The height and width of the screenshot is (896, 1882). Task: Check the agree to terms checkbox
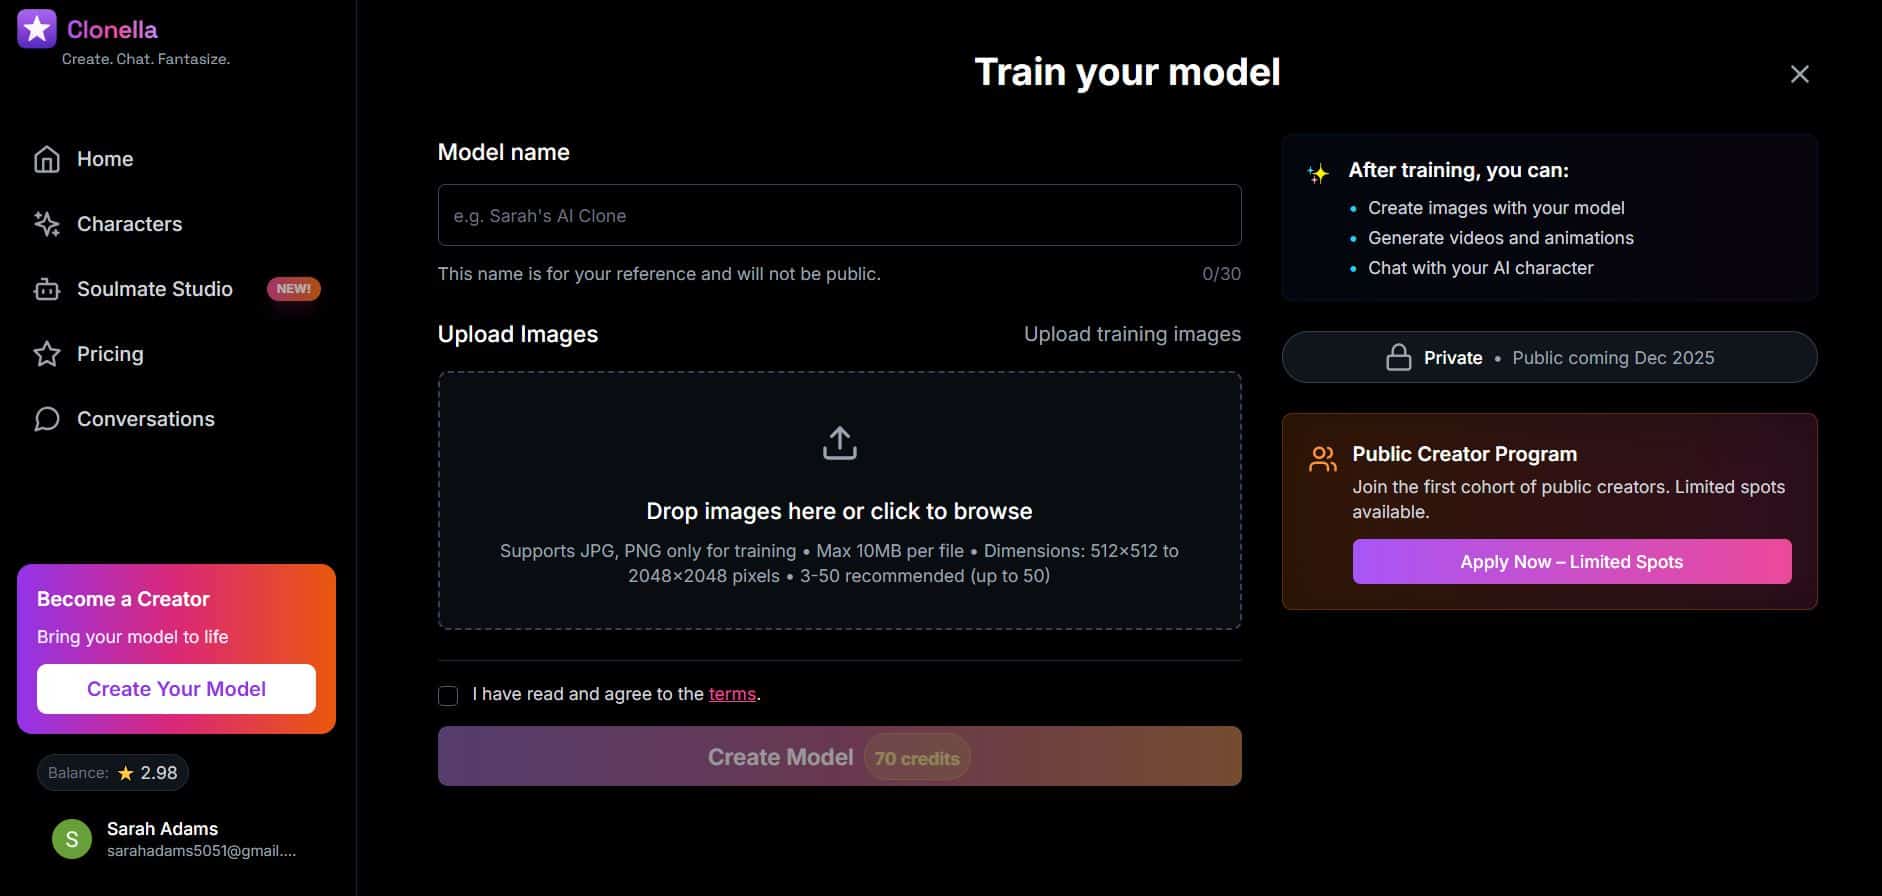coord(448,695)
